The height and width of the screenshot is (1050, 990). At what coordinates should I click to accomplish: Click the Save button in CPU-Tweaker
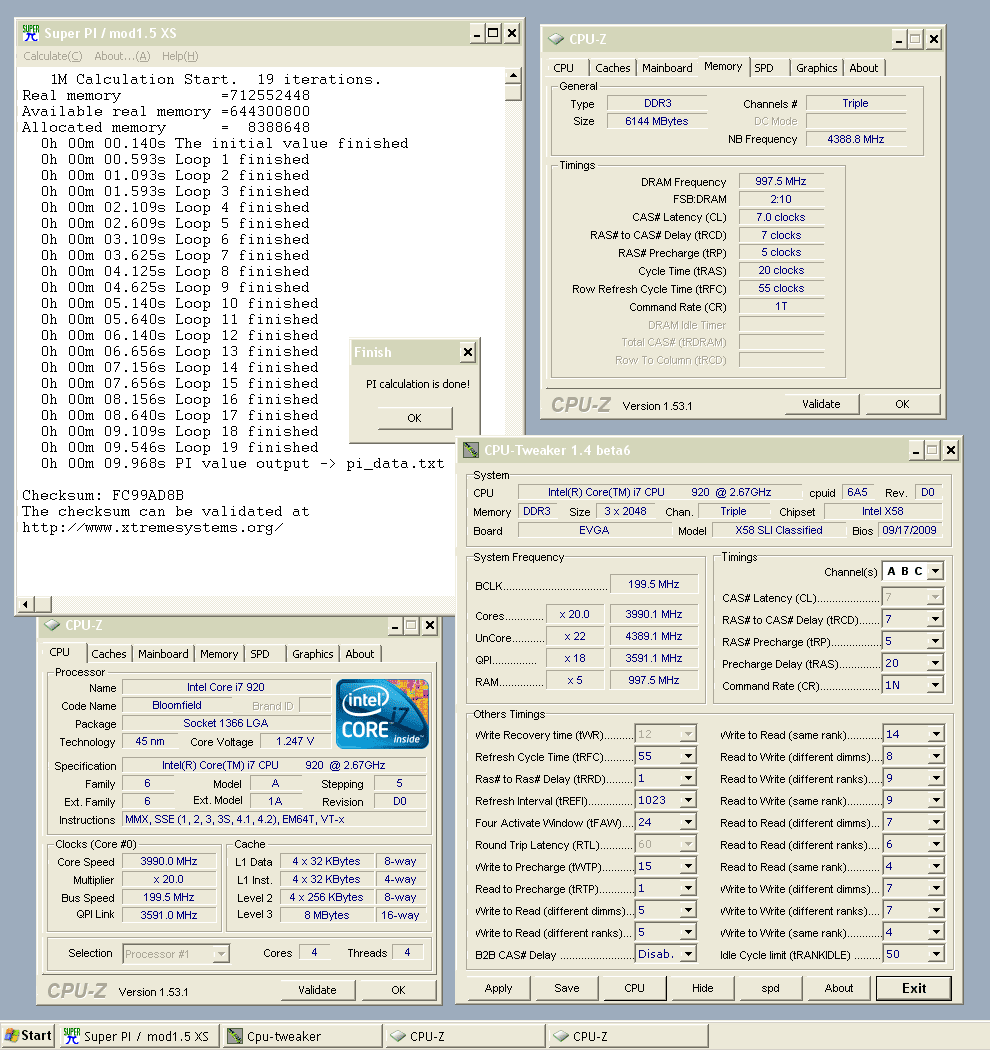pyautogui.click(x=567, y=988)
